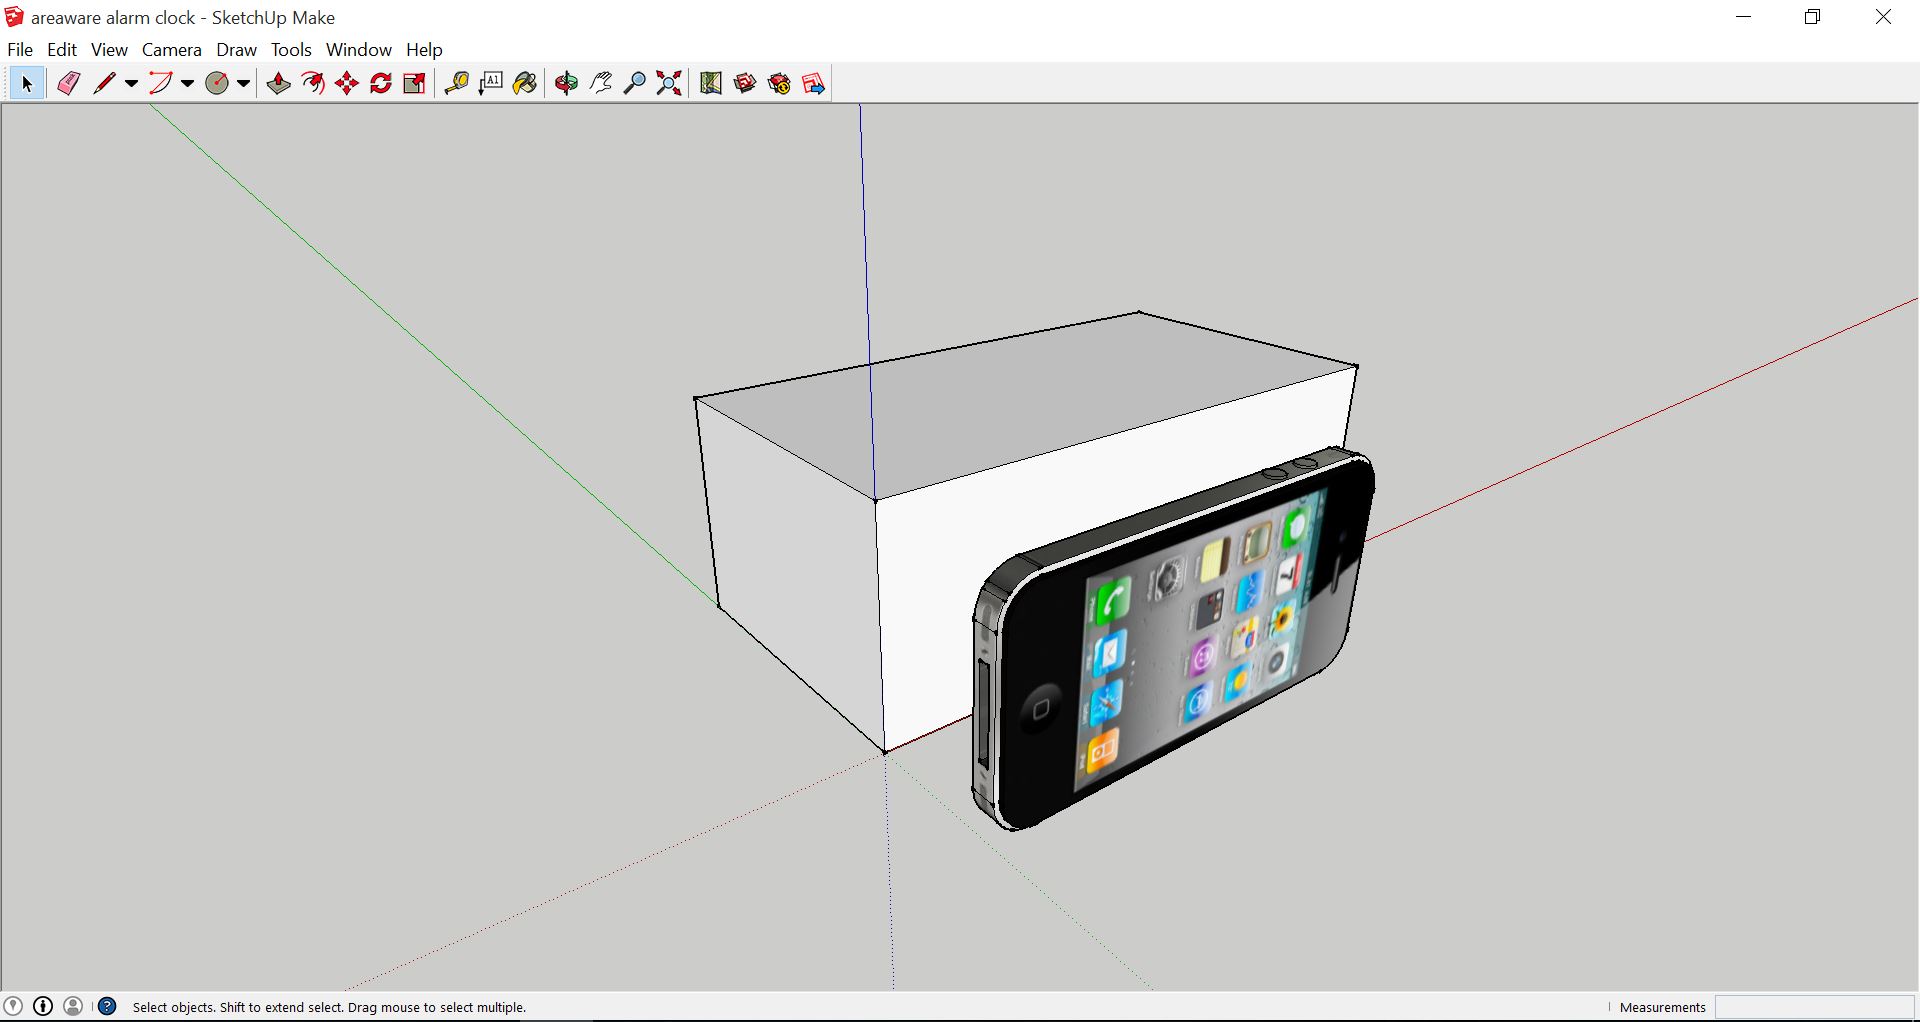This screenshot has height=1022, width=1920.
Task: Pick the Eraser tool
Action: point(68,84)
